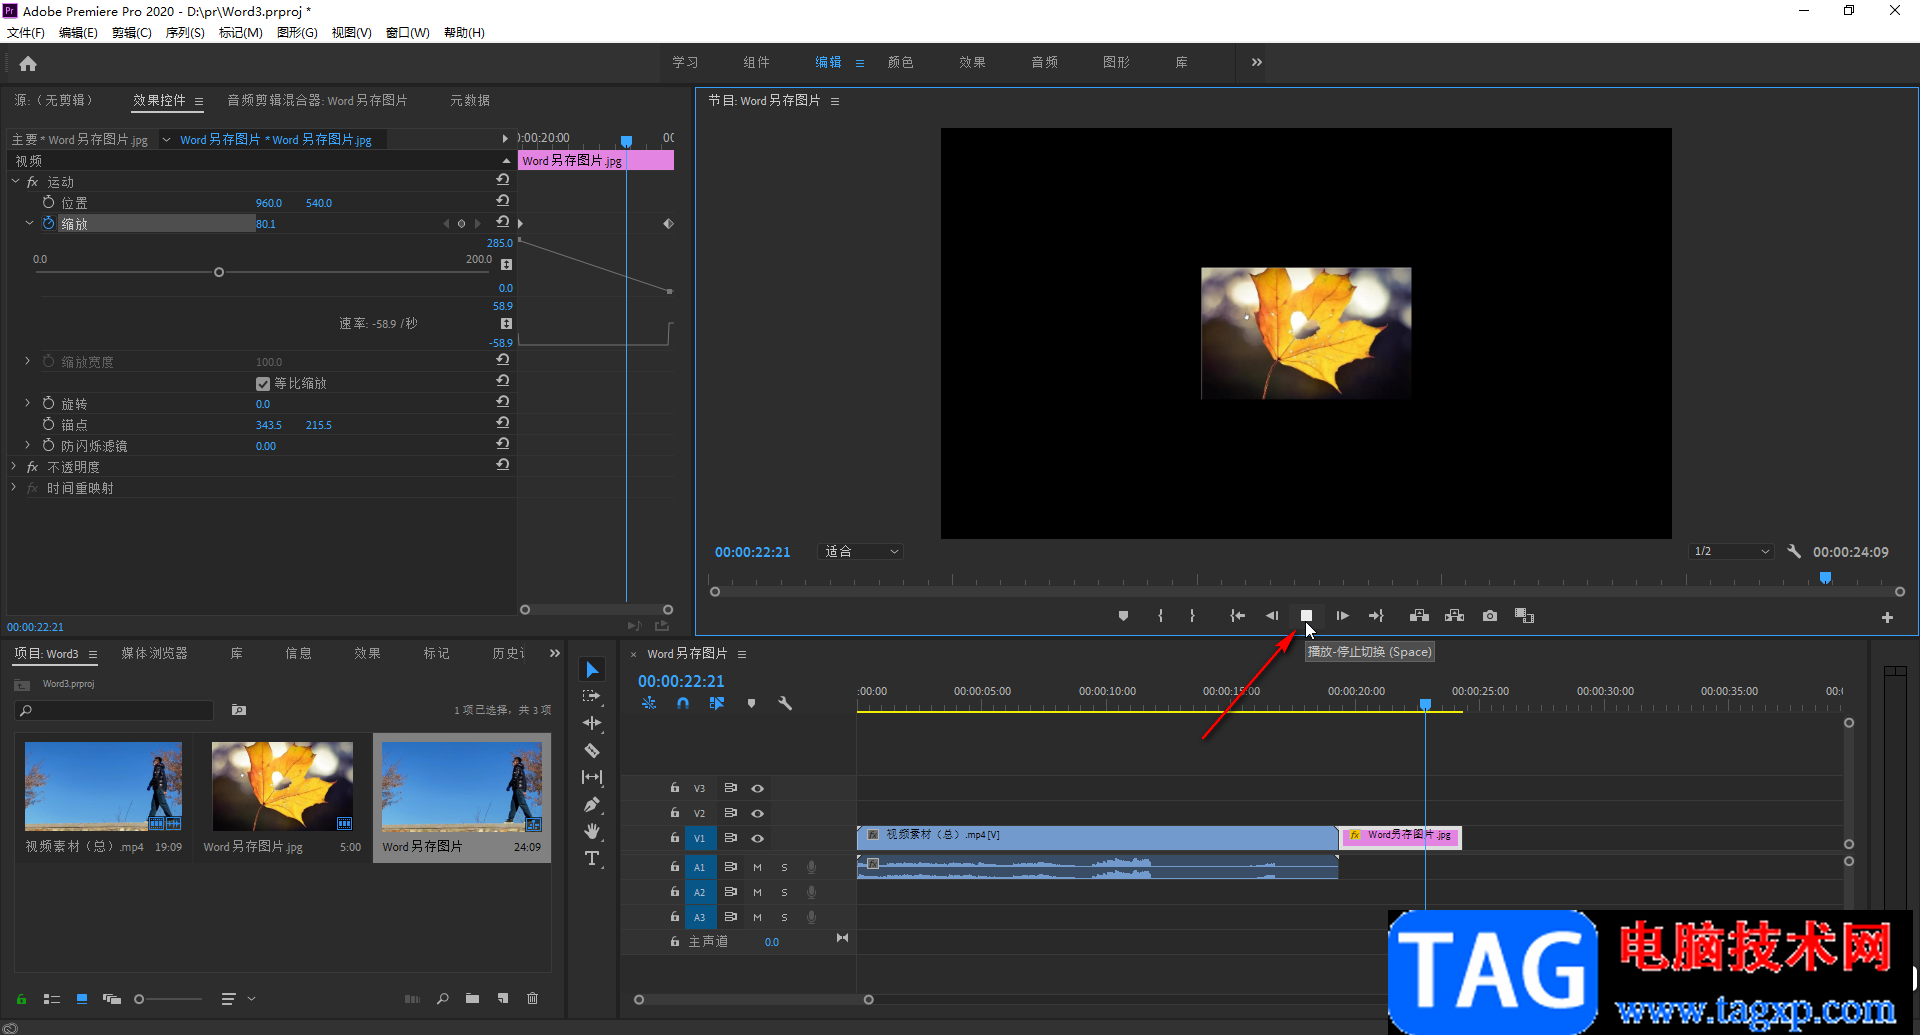Click the Lift button
Image resolution: width=1920 pixels, height=1035 pixels.
(x=1419, y=616)
